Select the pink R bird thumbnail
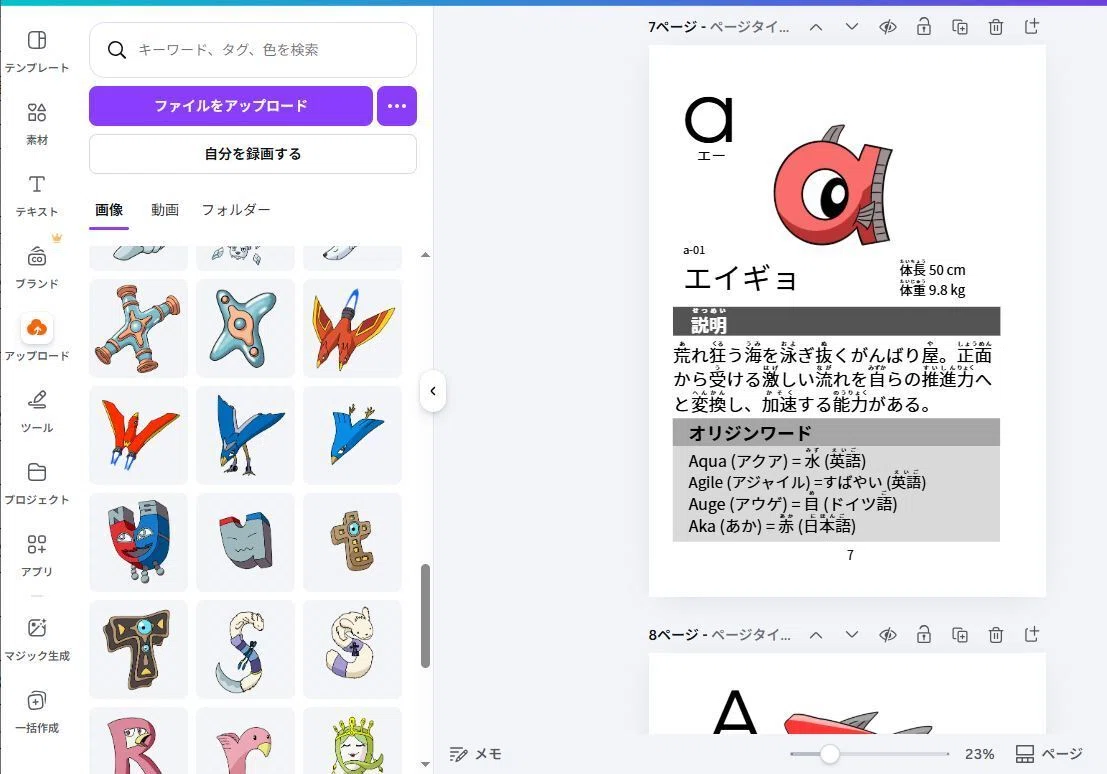The width and height of the screenshot is (1107, 774). pyautogui.click(x=138, y=740)
